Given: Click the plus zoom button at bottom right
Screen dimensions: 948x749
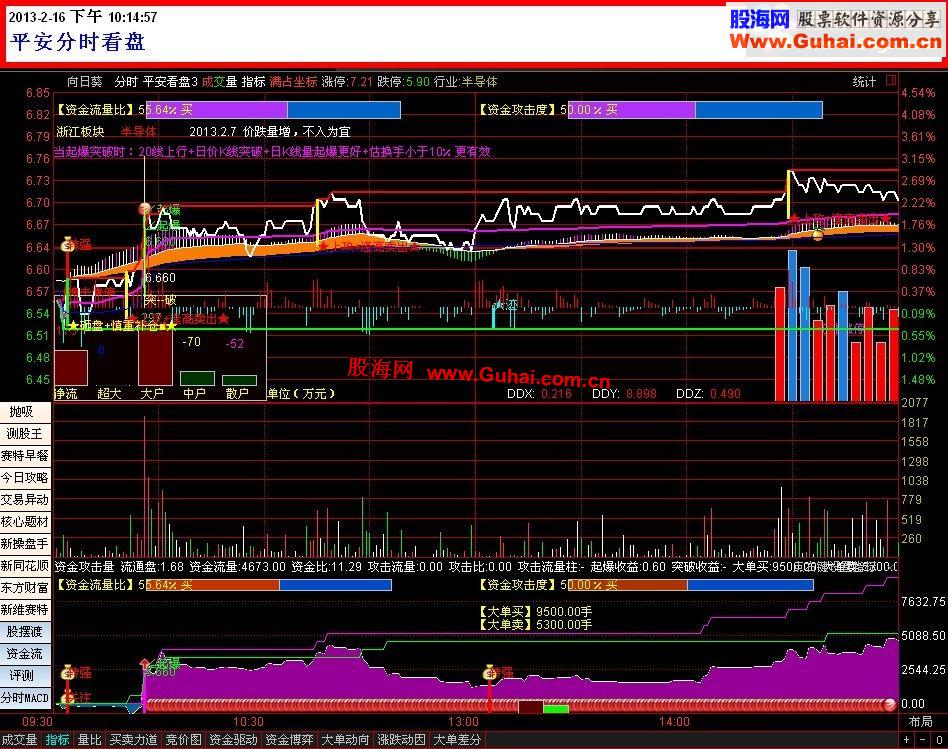Looking at the screenshot, I should click(907, 740).
